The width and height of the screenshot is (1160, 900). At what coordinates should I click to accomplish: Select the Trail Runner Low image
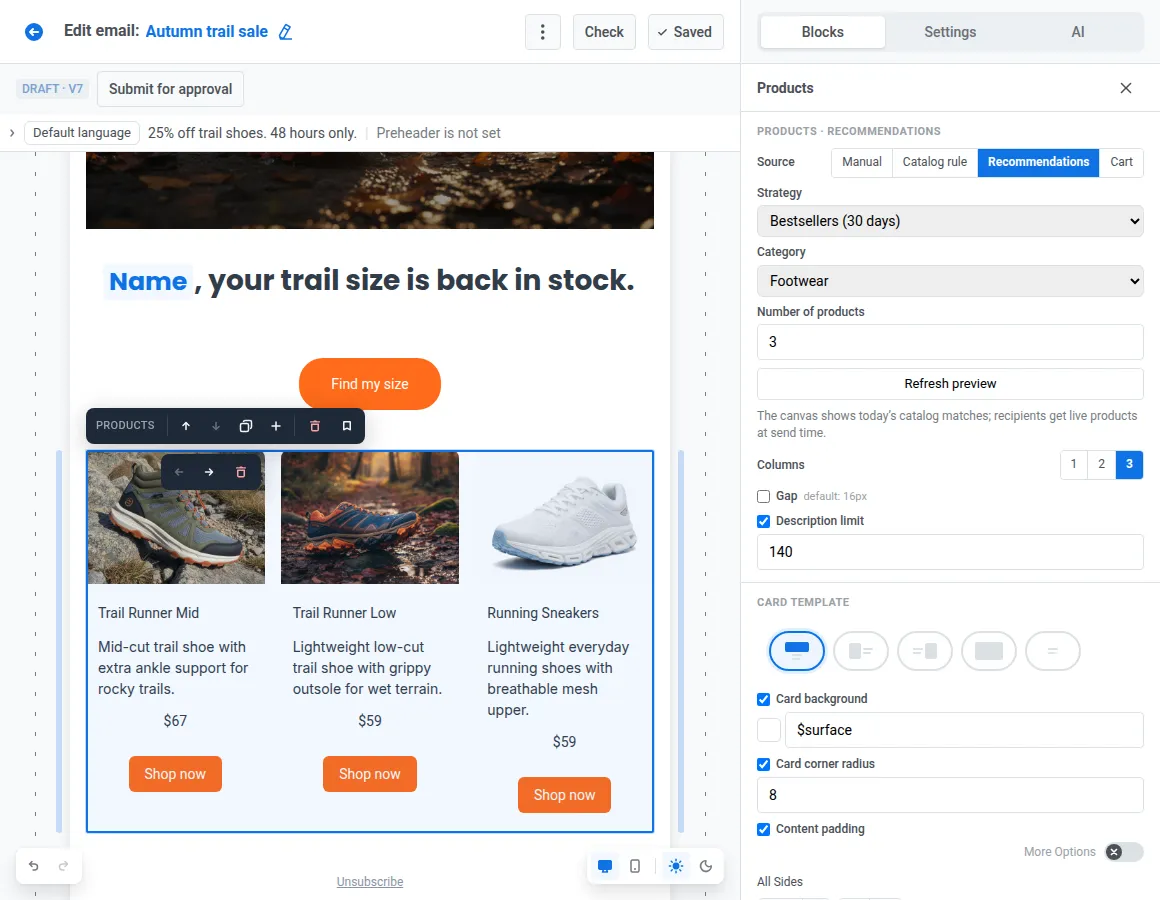[370, 518]
